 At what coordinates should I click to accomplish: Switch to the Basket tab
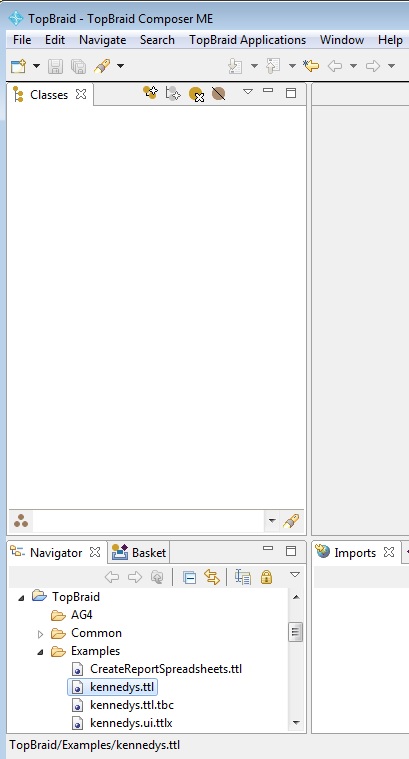tap(139, 552)
